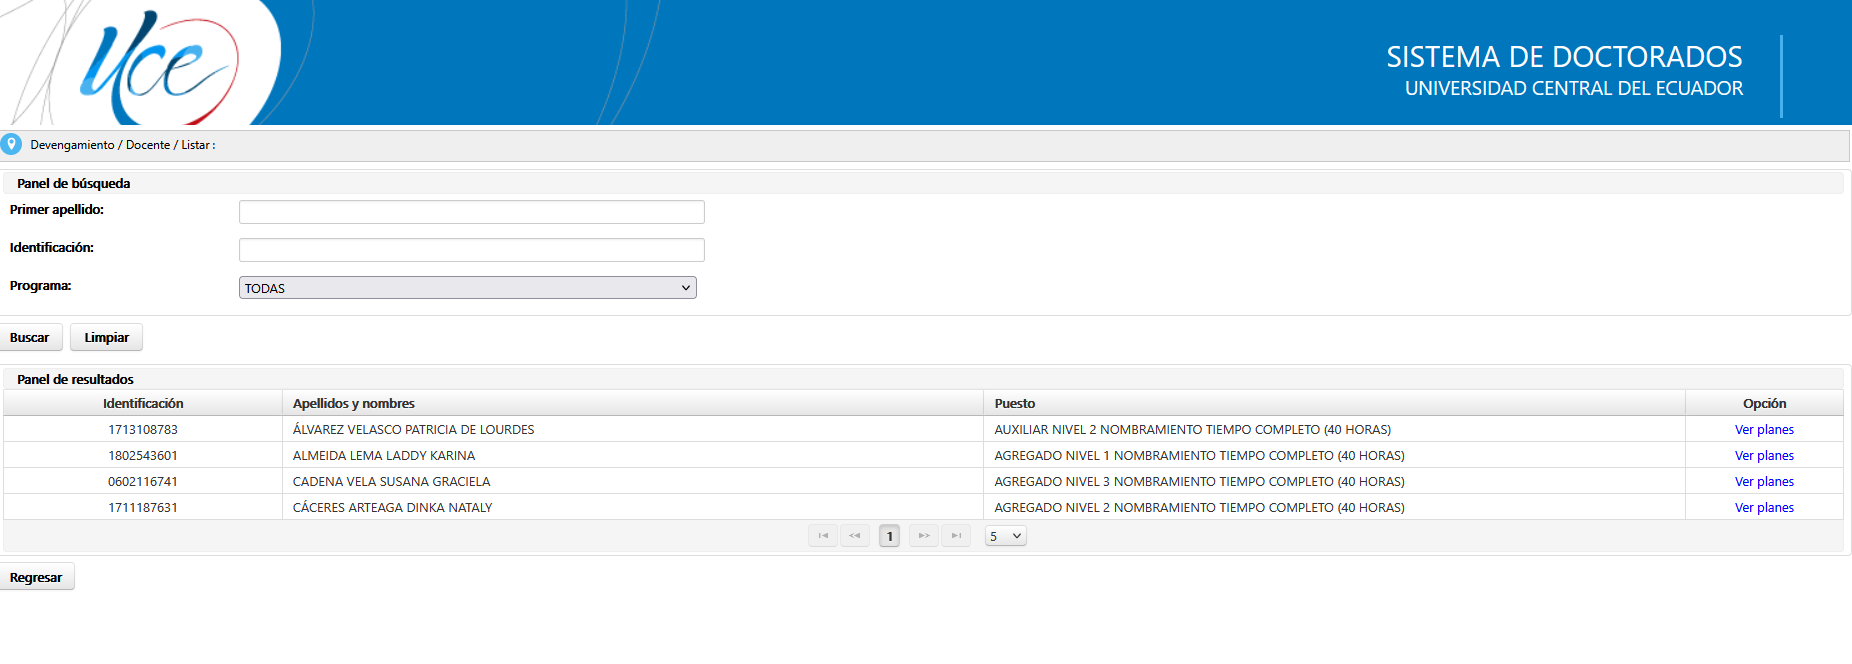This screenshot has height=664, width=1852.
Task: Select page 1 in paginator
Action: tap(890, 536)
